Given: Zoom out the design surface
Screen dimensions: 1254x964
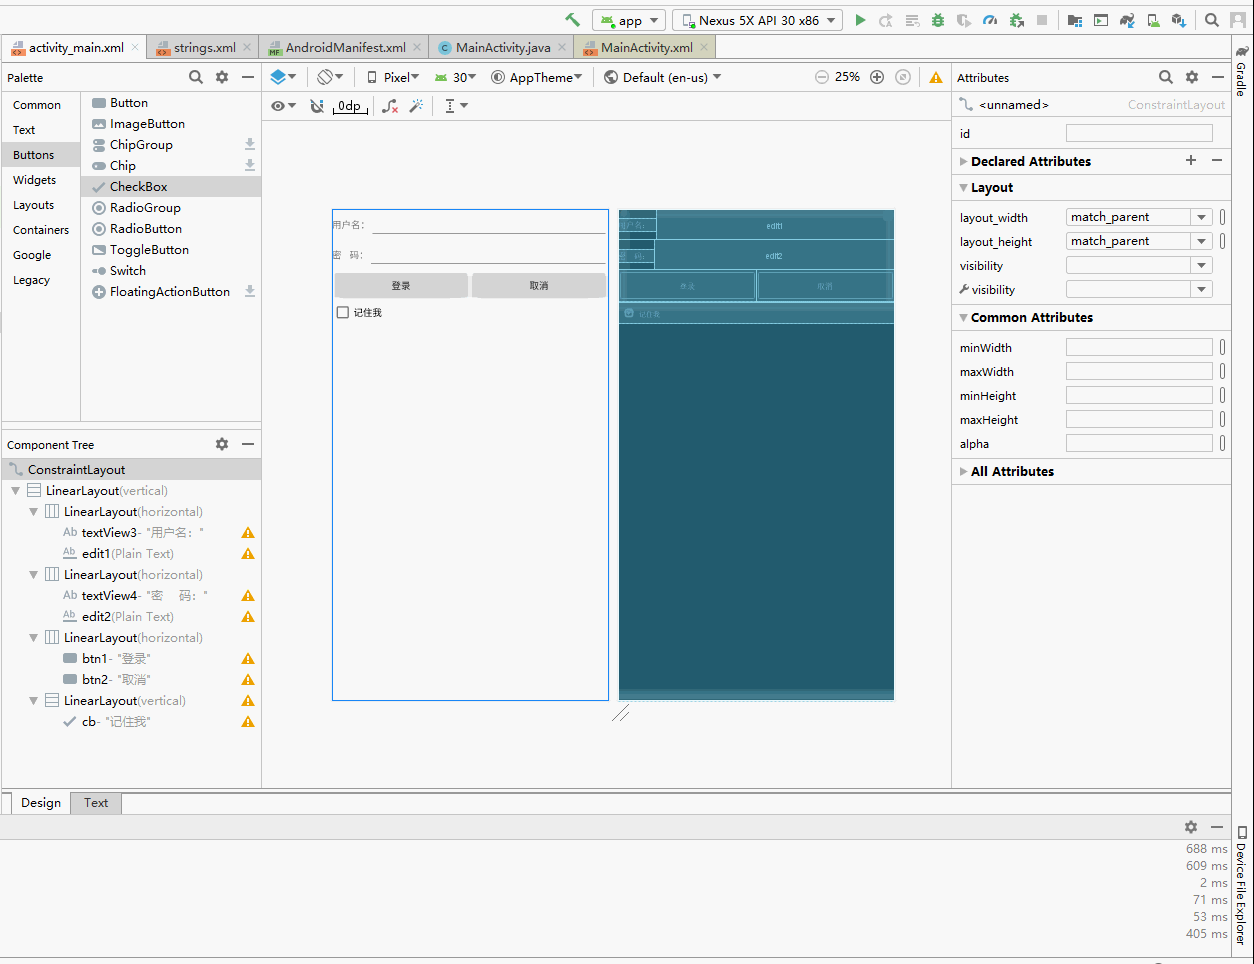Looking at the screenshot, I should (x=822, y=77).
